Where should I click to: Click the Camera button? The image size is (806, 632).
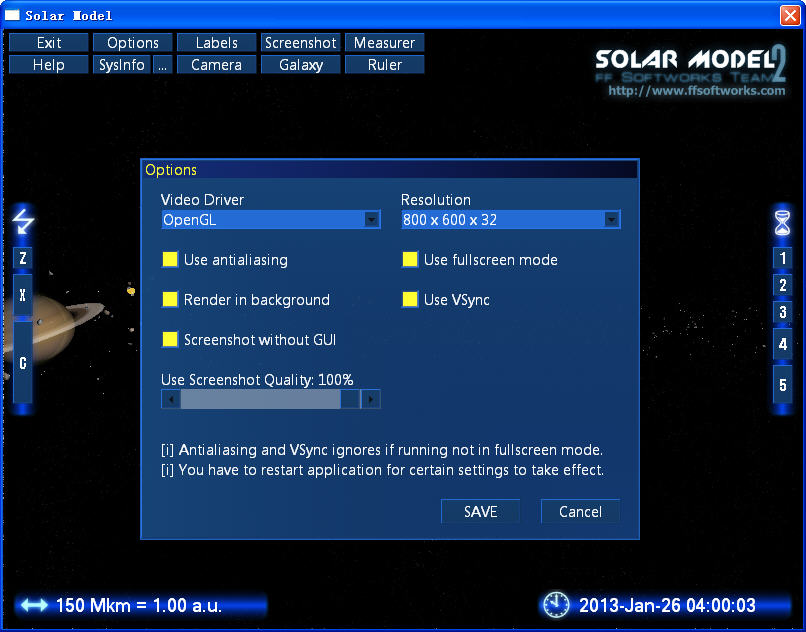click(216, 65)
